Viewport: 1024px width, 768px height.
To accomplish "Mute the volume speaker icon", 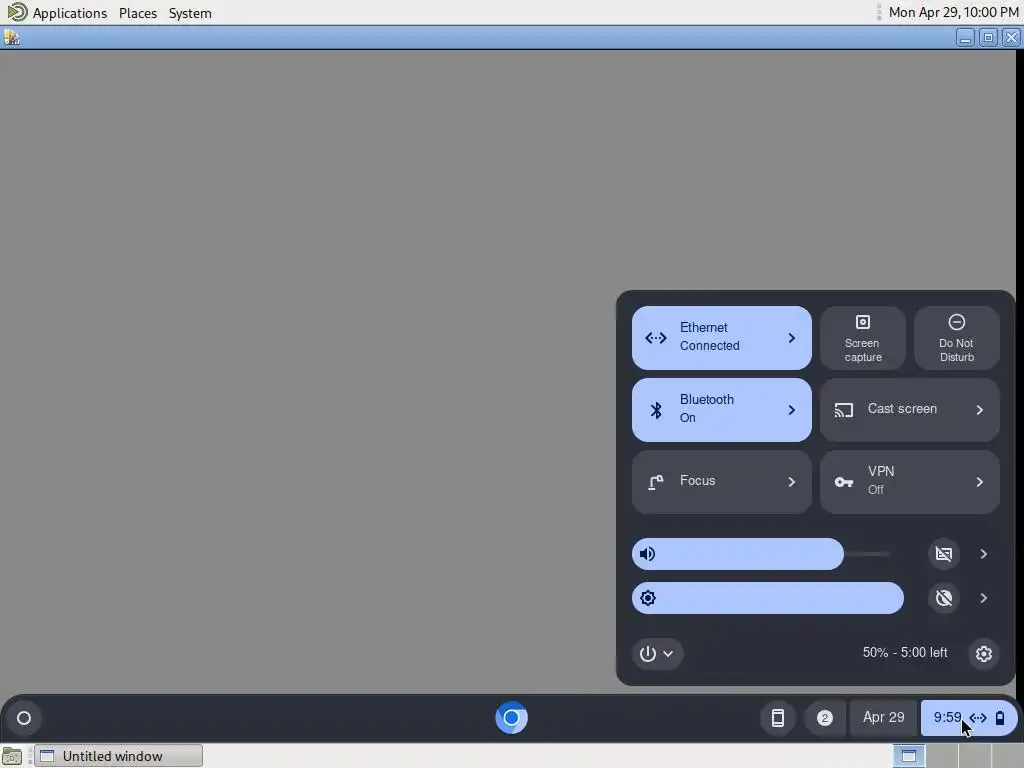I will click(x=647, y=554).
